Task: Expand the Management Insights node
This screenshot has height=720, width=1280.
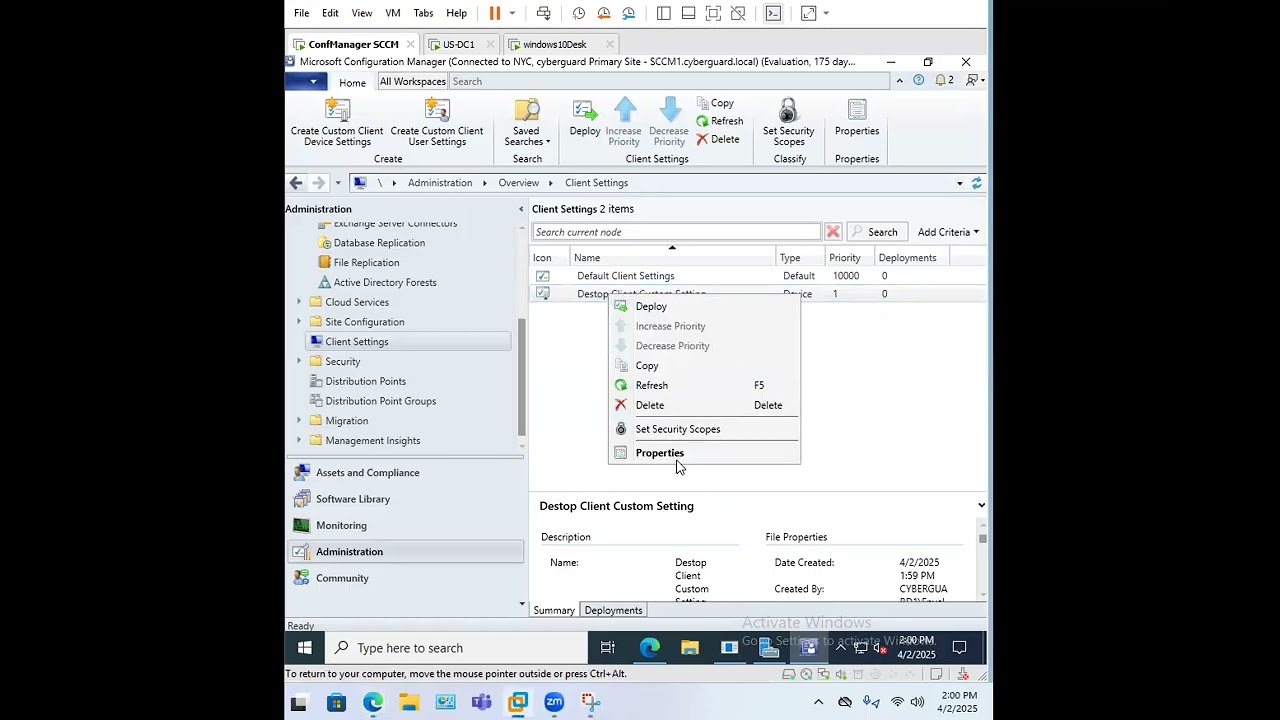Action: 298,440
